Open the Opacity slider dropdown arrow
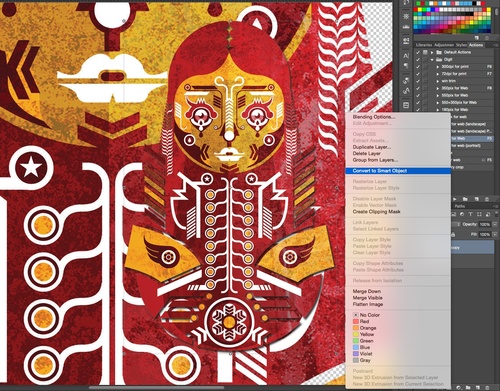Image resolution: width=500 pixels, height=391 pixels. click(495, 224)
